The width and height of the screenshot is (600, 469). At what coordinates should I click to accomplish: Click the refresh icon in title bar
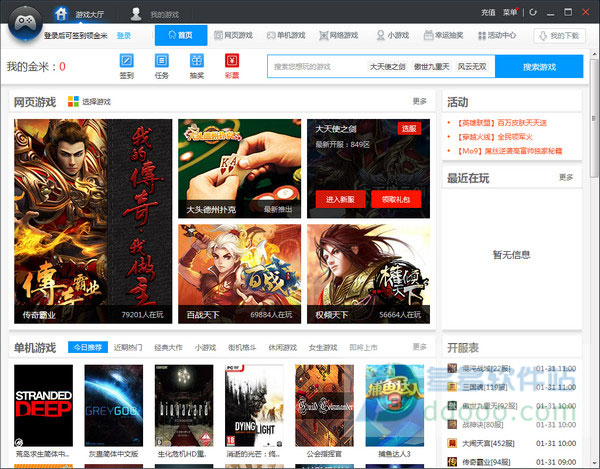[533, 12]
